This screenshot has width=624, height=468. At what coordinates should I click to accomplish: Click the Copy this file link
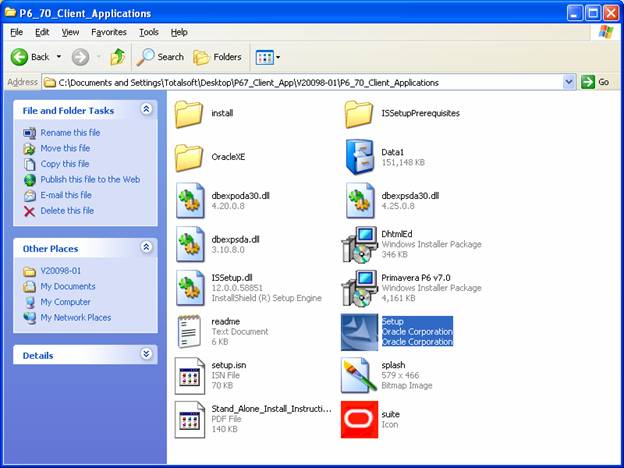[x=65, y=164]
